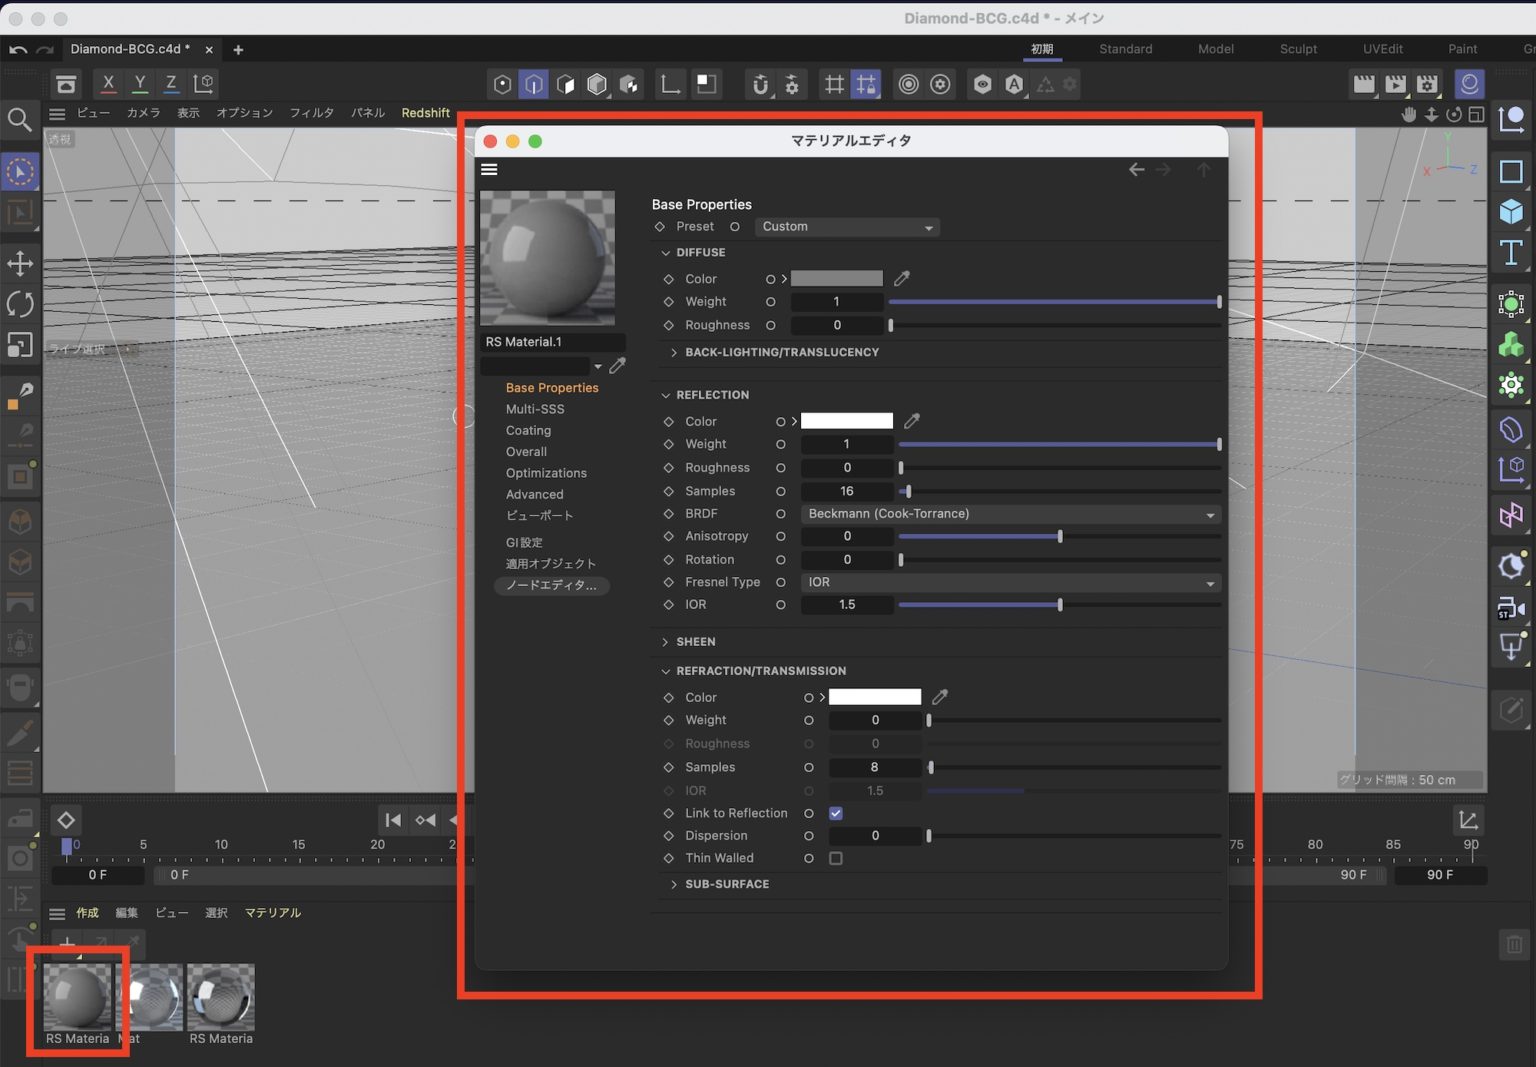Toggle the workplane grid icon in the toolbar
The height and width of the screenshot is (1067, 1536).
(834, 84)
